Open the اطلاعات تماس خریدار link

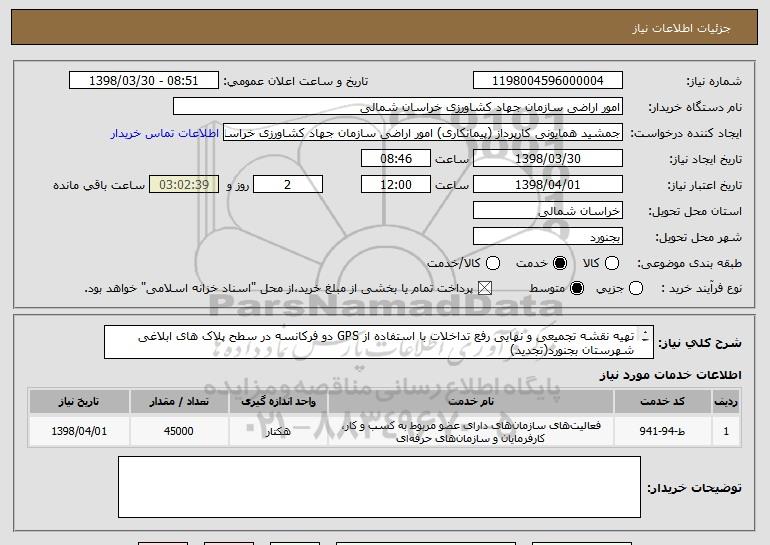165,133
